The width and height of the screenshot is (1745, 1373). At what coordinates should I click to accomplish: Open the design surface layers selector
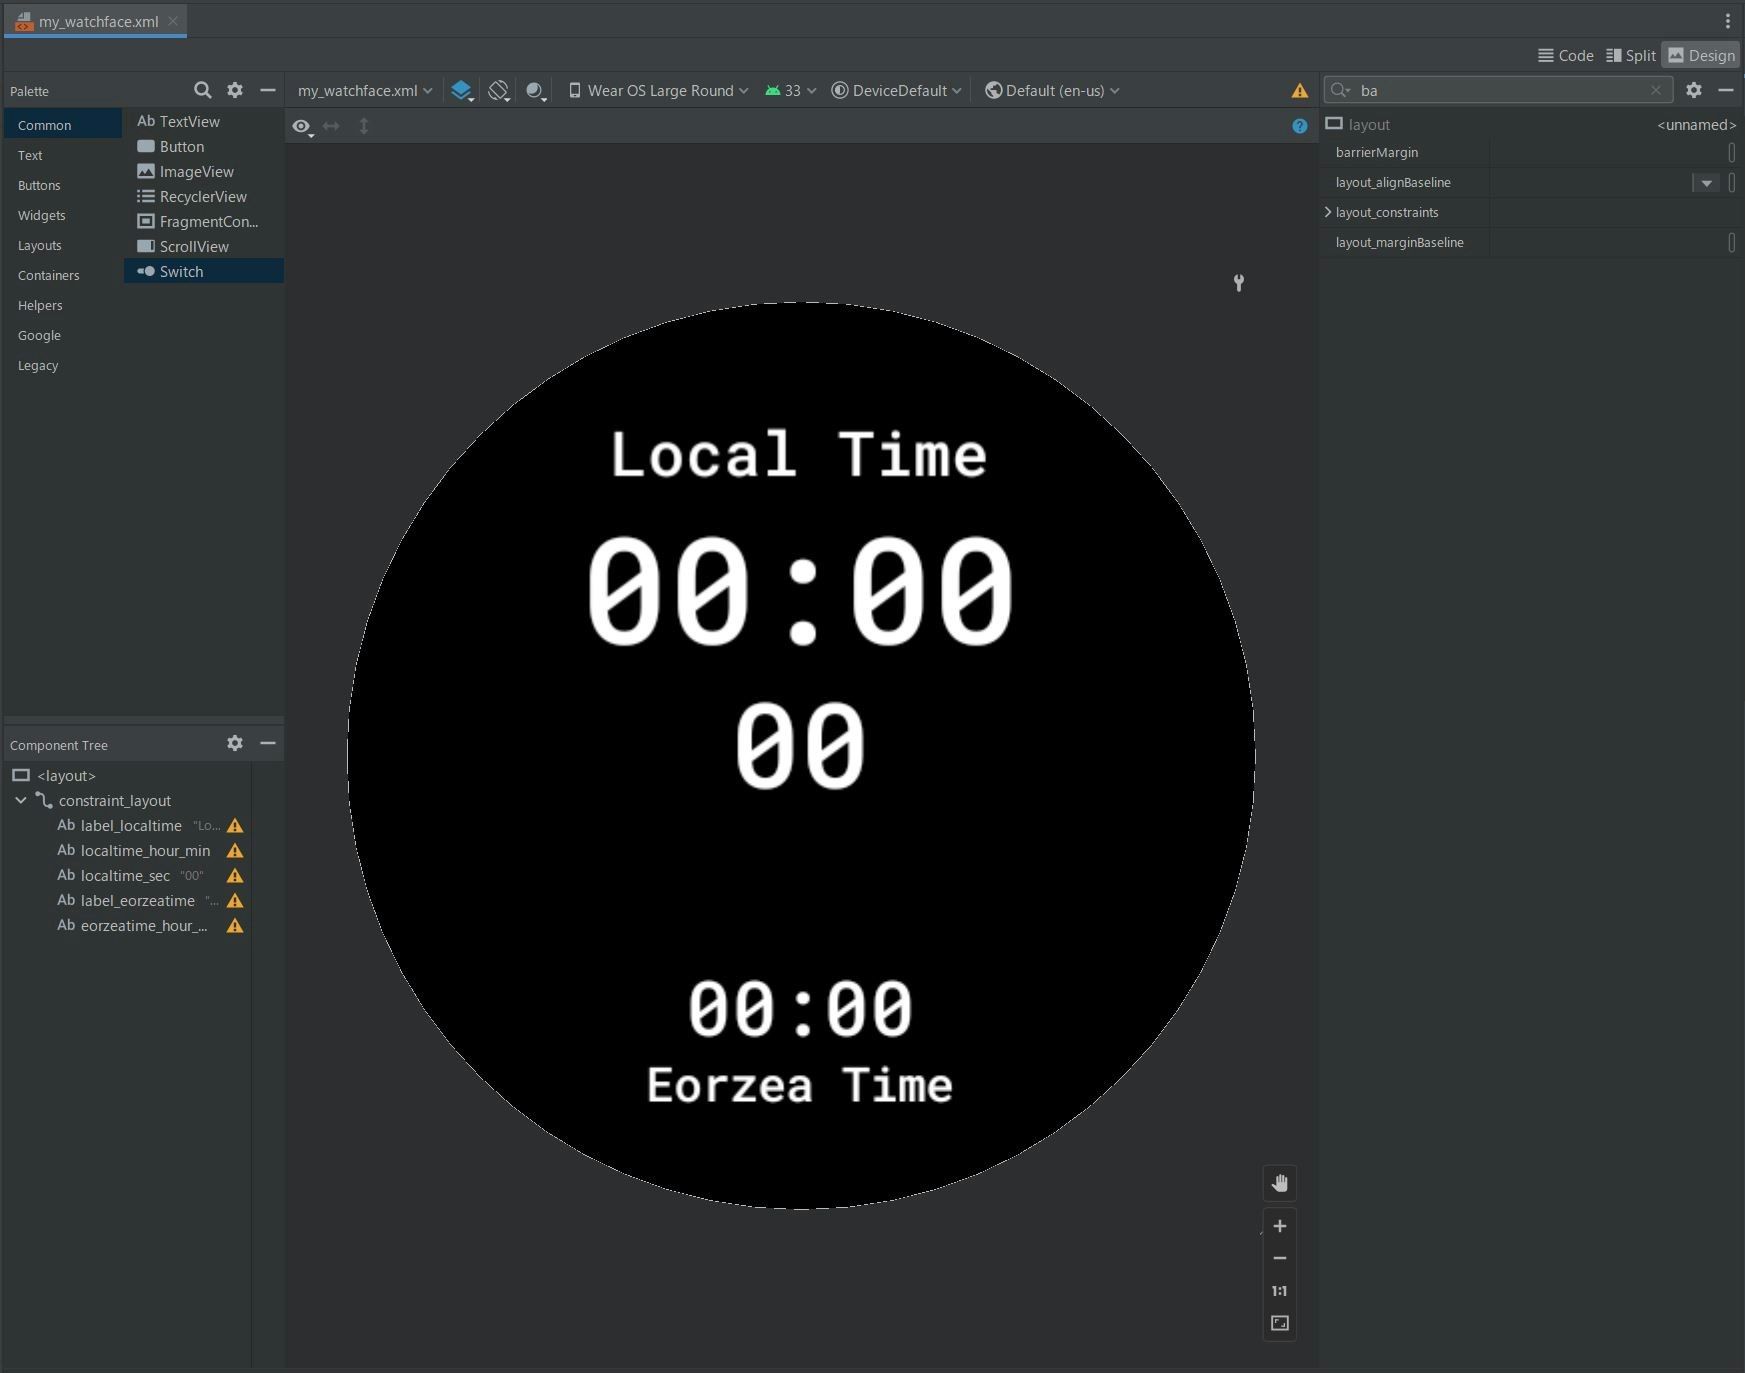[461, 90]
